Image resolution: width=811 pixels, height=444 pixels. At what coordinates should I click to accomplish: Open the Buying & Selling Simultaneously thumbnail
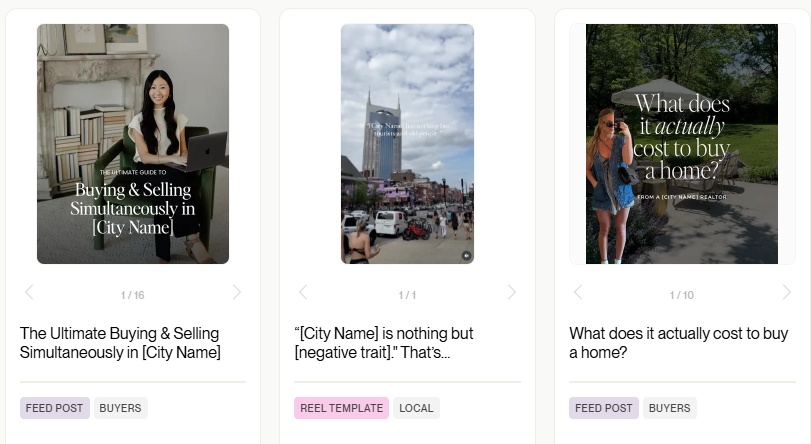(x=133, y=144)
